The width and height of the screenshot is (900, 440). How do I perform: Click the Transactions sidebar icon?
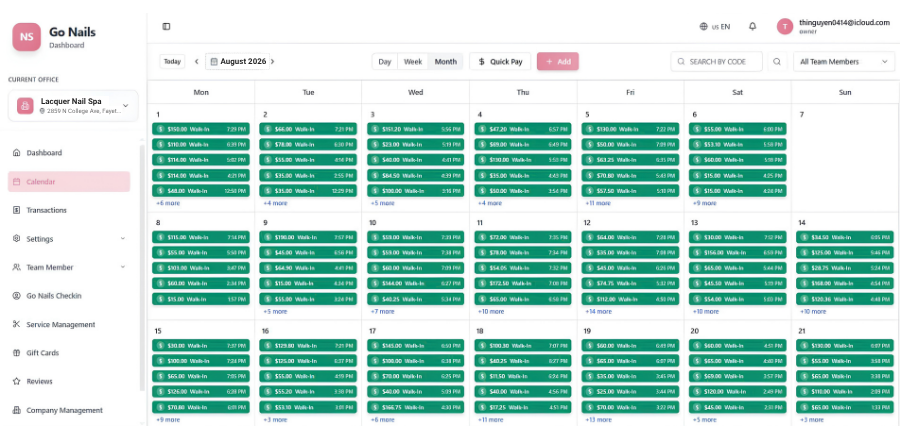tap(16, 210)
